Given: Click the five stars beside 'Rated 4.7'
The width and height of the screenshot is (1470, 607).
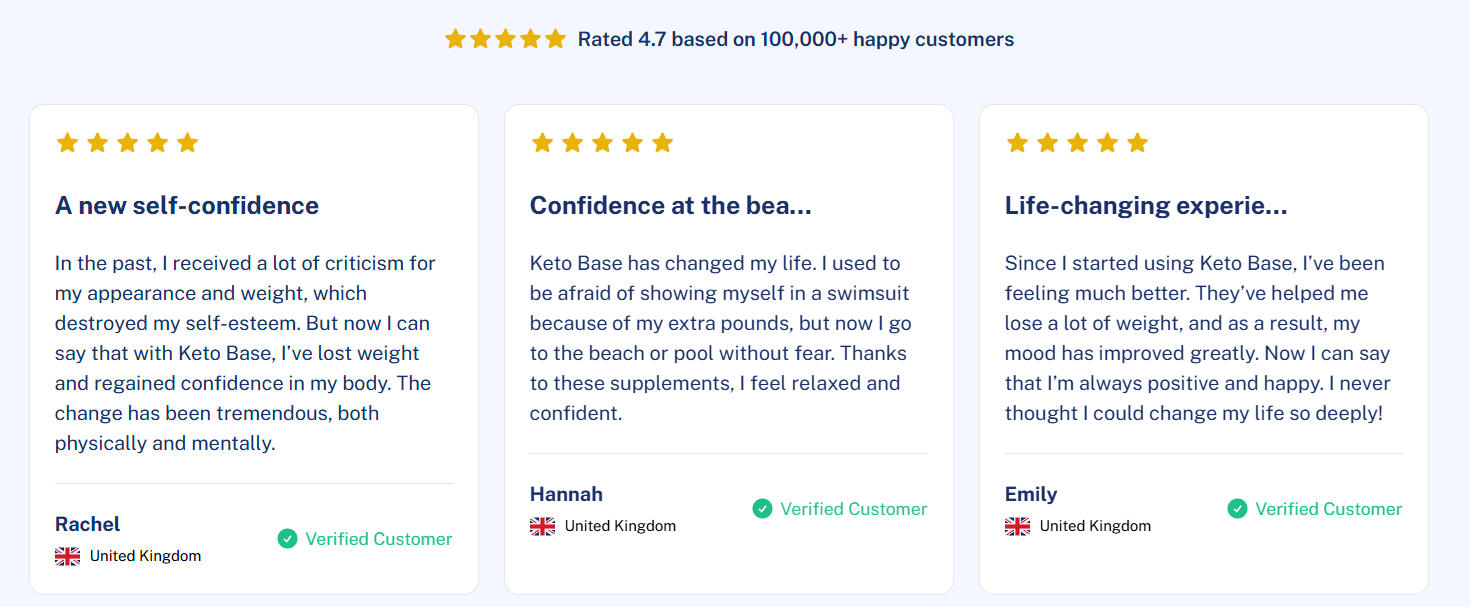Looking at the screenshot, I should [x=505, y=39].
